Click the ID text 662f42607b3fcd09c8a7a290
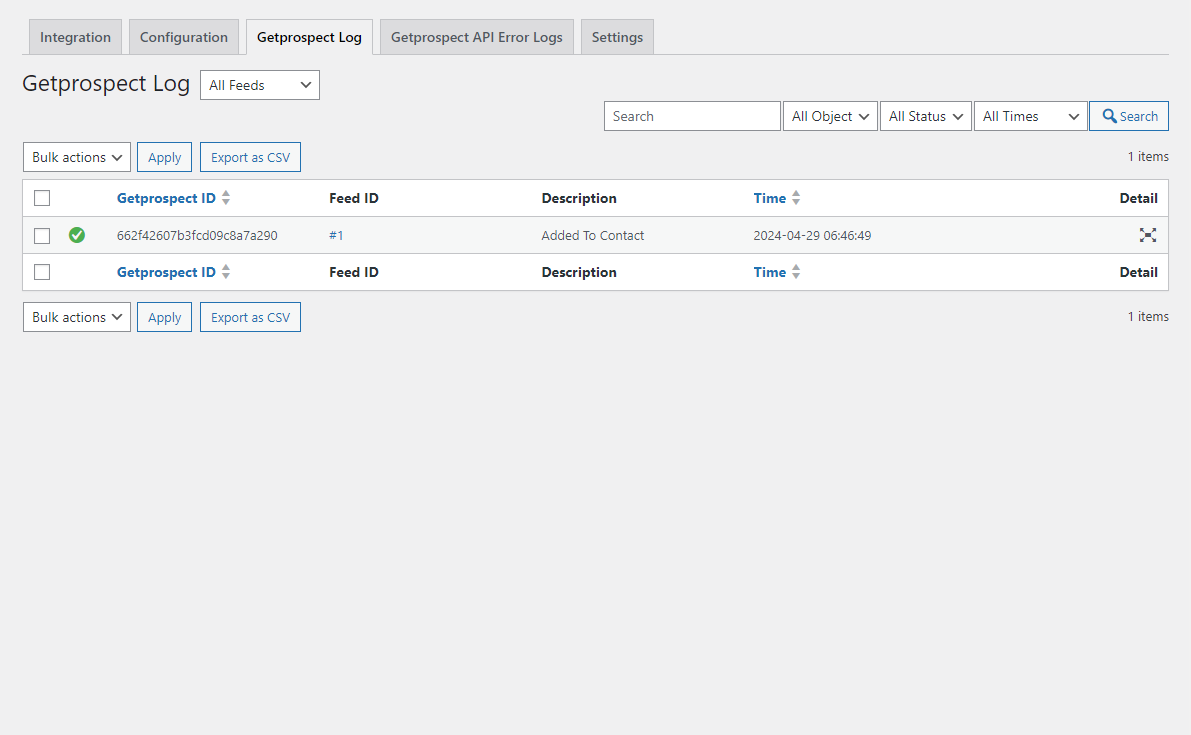 point(197,235)
